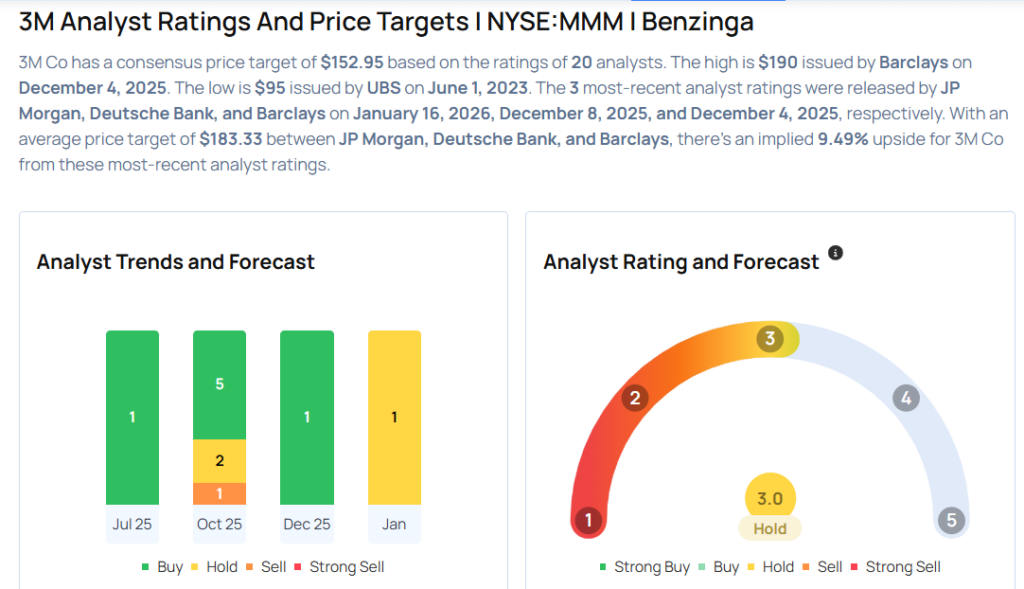Click the info icon beside Analyst Rating and Forecast
The width and height of the screenshot is (1024, 589).
(836, 253)
